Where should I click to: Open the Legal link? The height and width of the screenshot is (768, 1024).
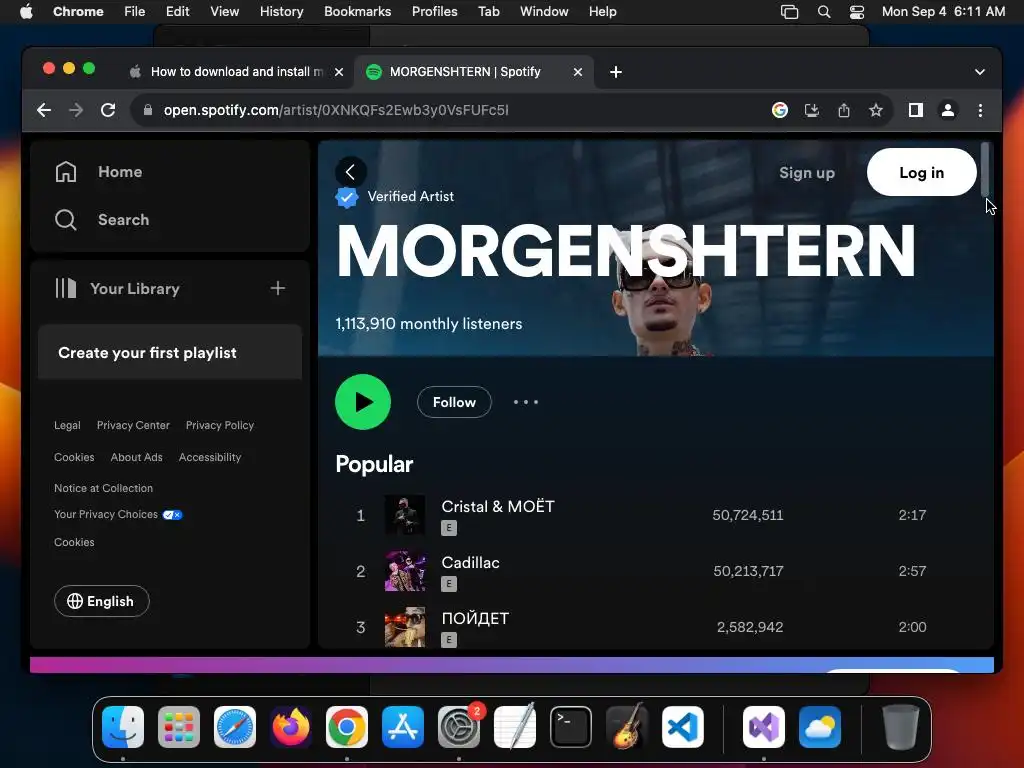67,425
